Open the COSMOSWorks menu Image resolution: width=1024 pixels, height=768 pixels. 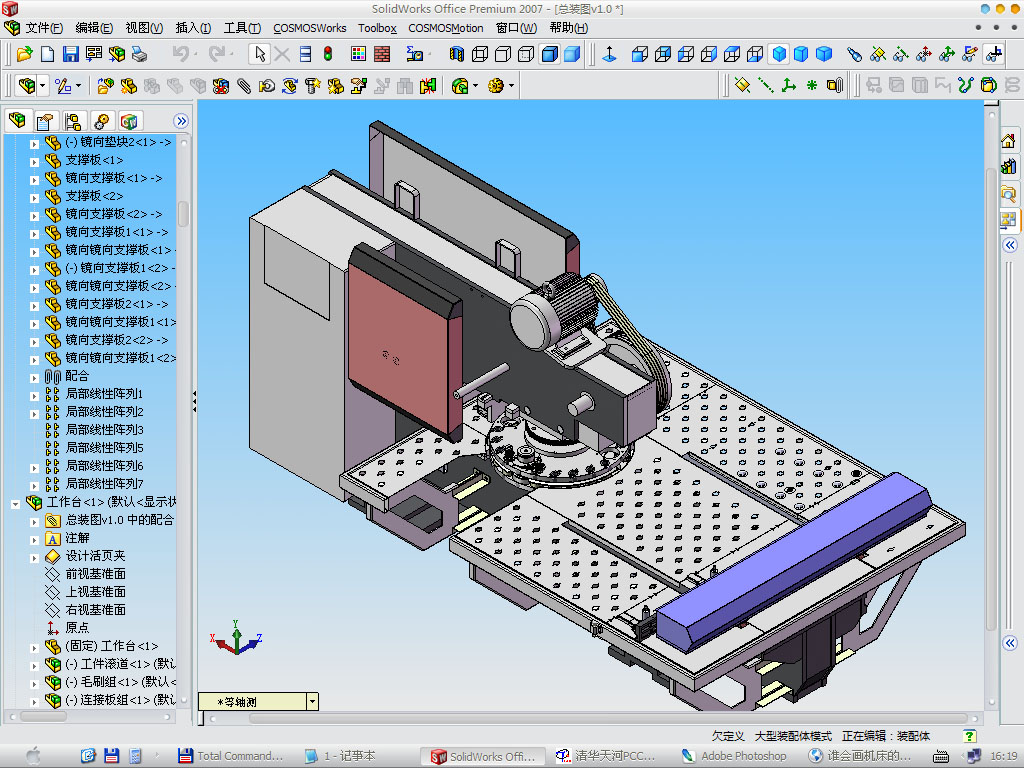point(310,28)
